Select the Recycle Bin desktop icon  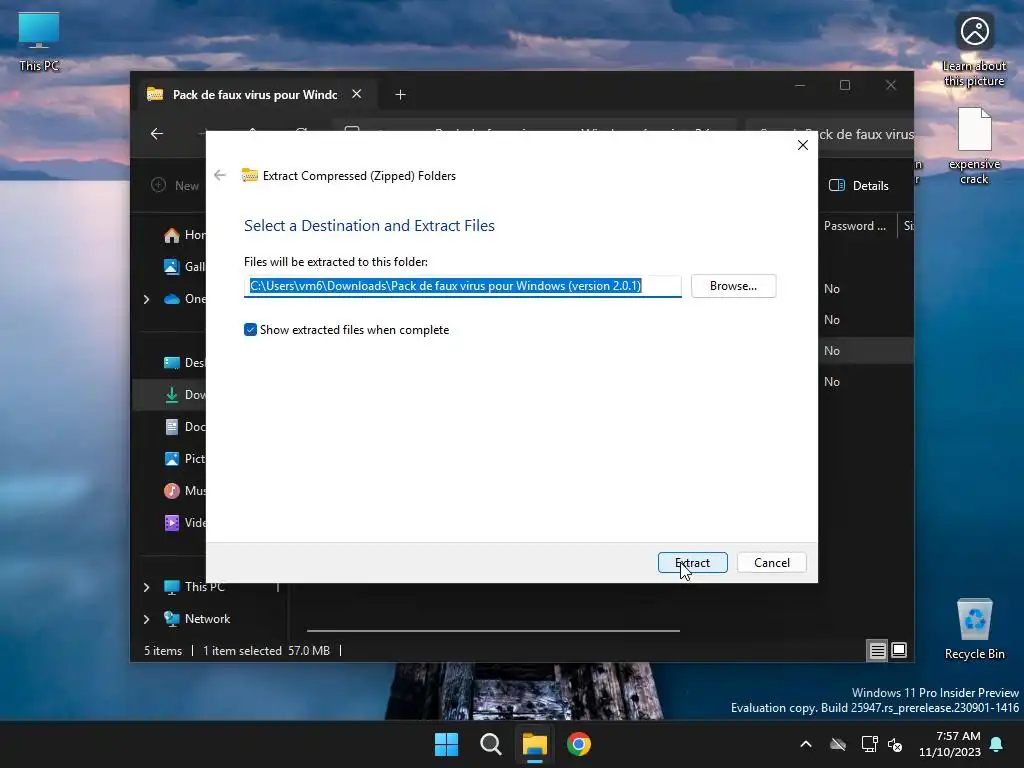pyautogui.click(x=974, y=630)
